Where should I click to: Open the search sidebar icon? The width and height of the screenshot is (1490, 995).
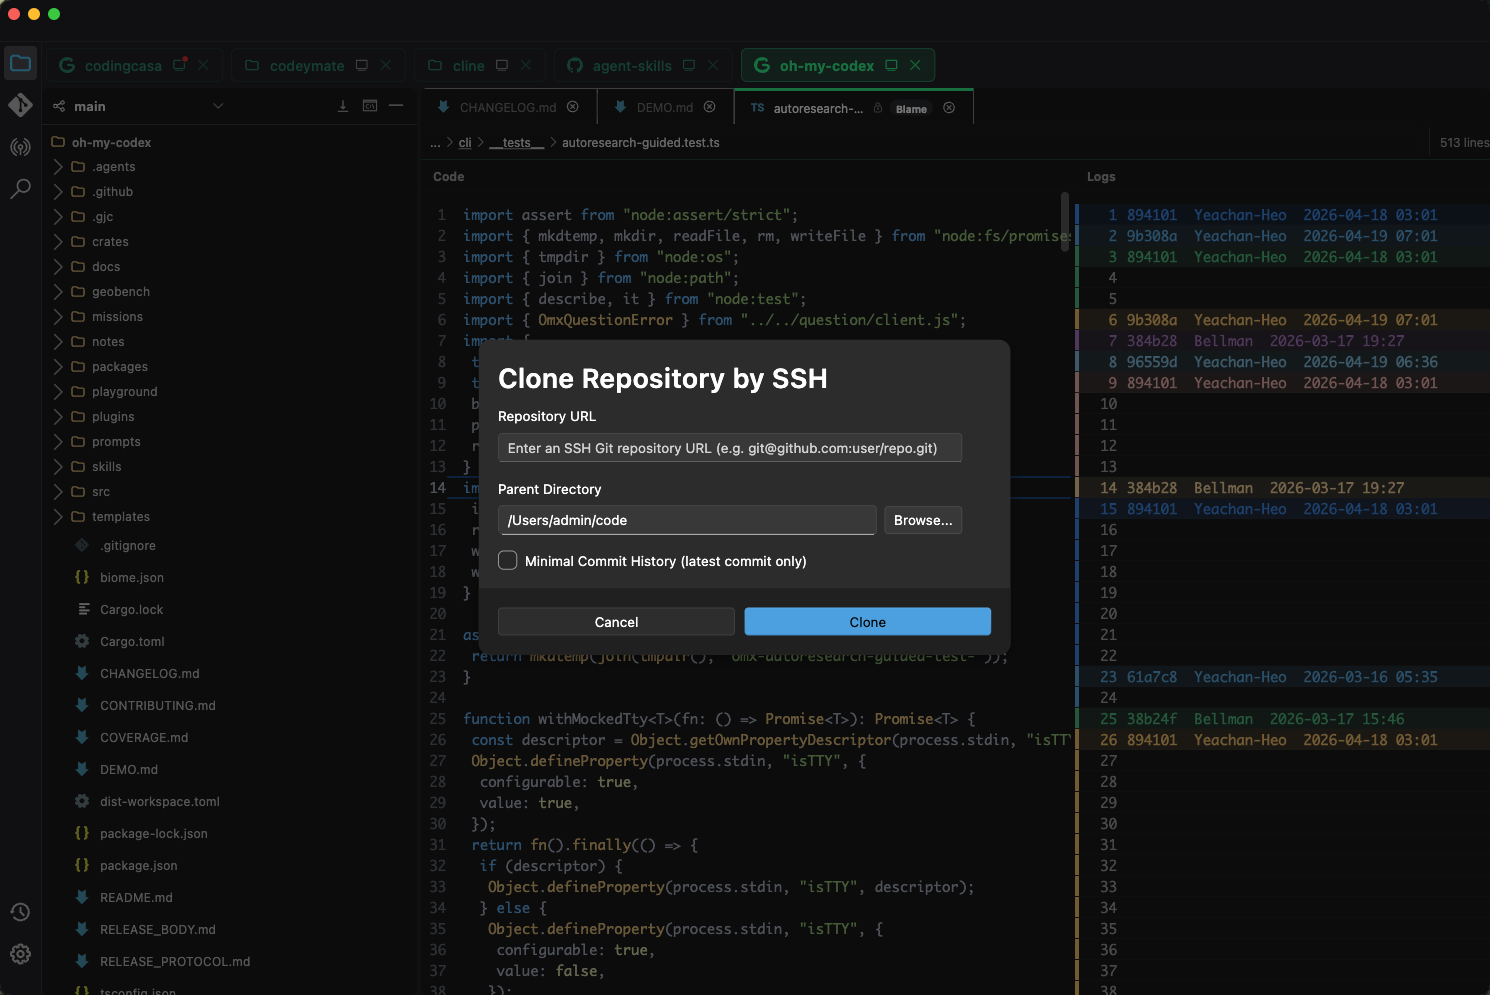click(x=20, y=188)
